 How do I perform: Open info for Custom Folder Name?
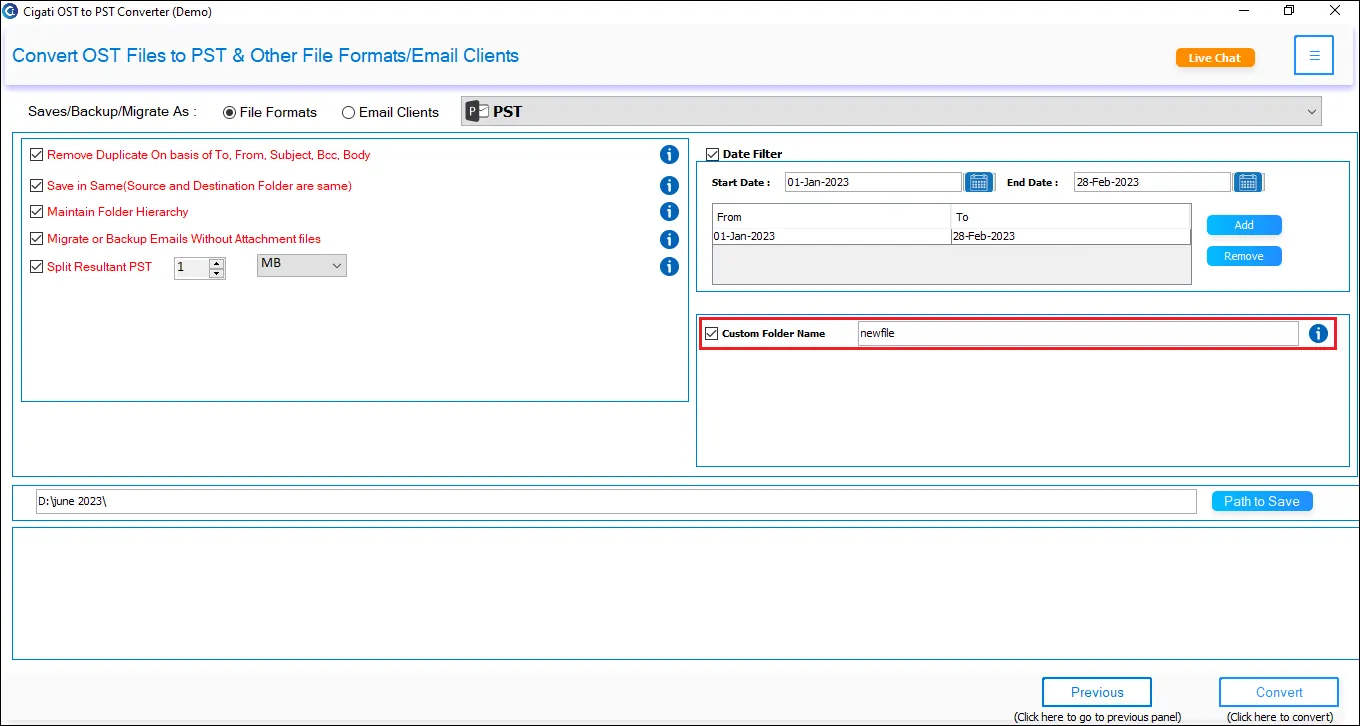pos(1318,334)
